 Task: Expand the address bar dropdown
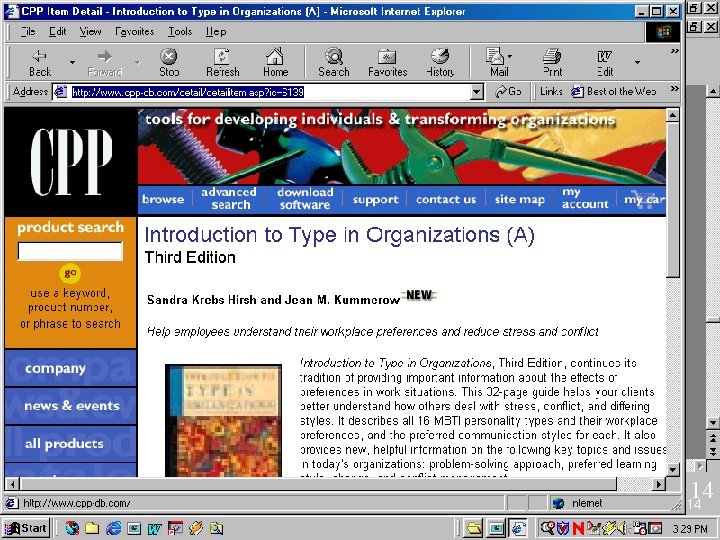[x=477, y=92]
